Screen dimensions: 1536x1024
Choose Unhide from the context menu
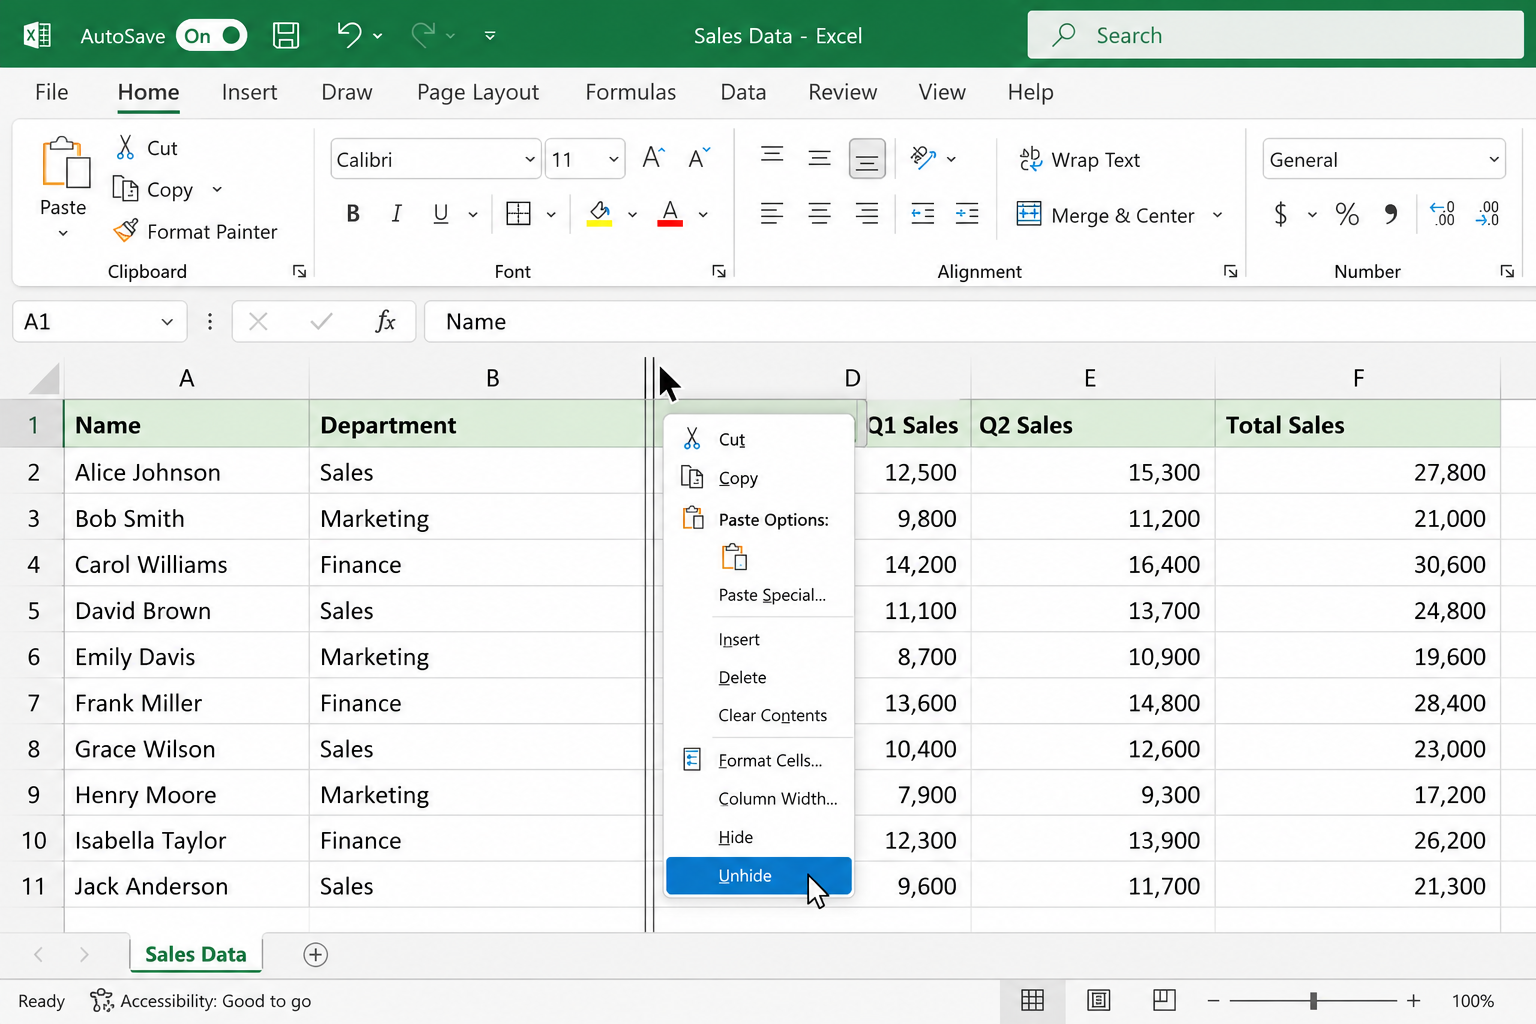click(x=759, y=876)
